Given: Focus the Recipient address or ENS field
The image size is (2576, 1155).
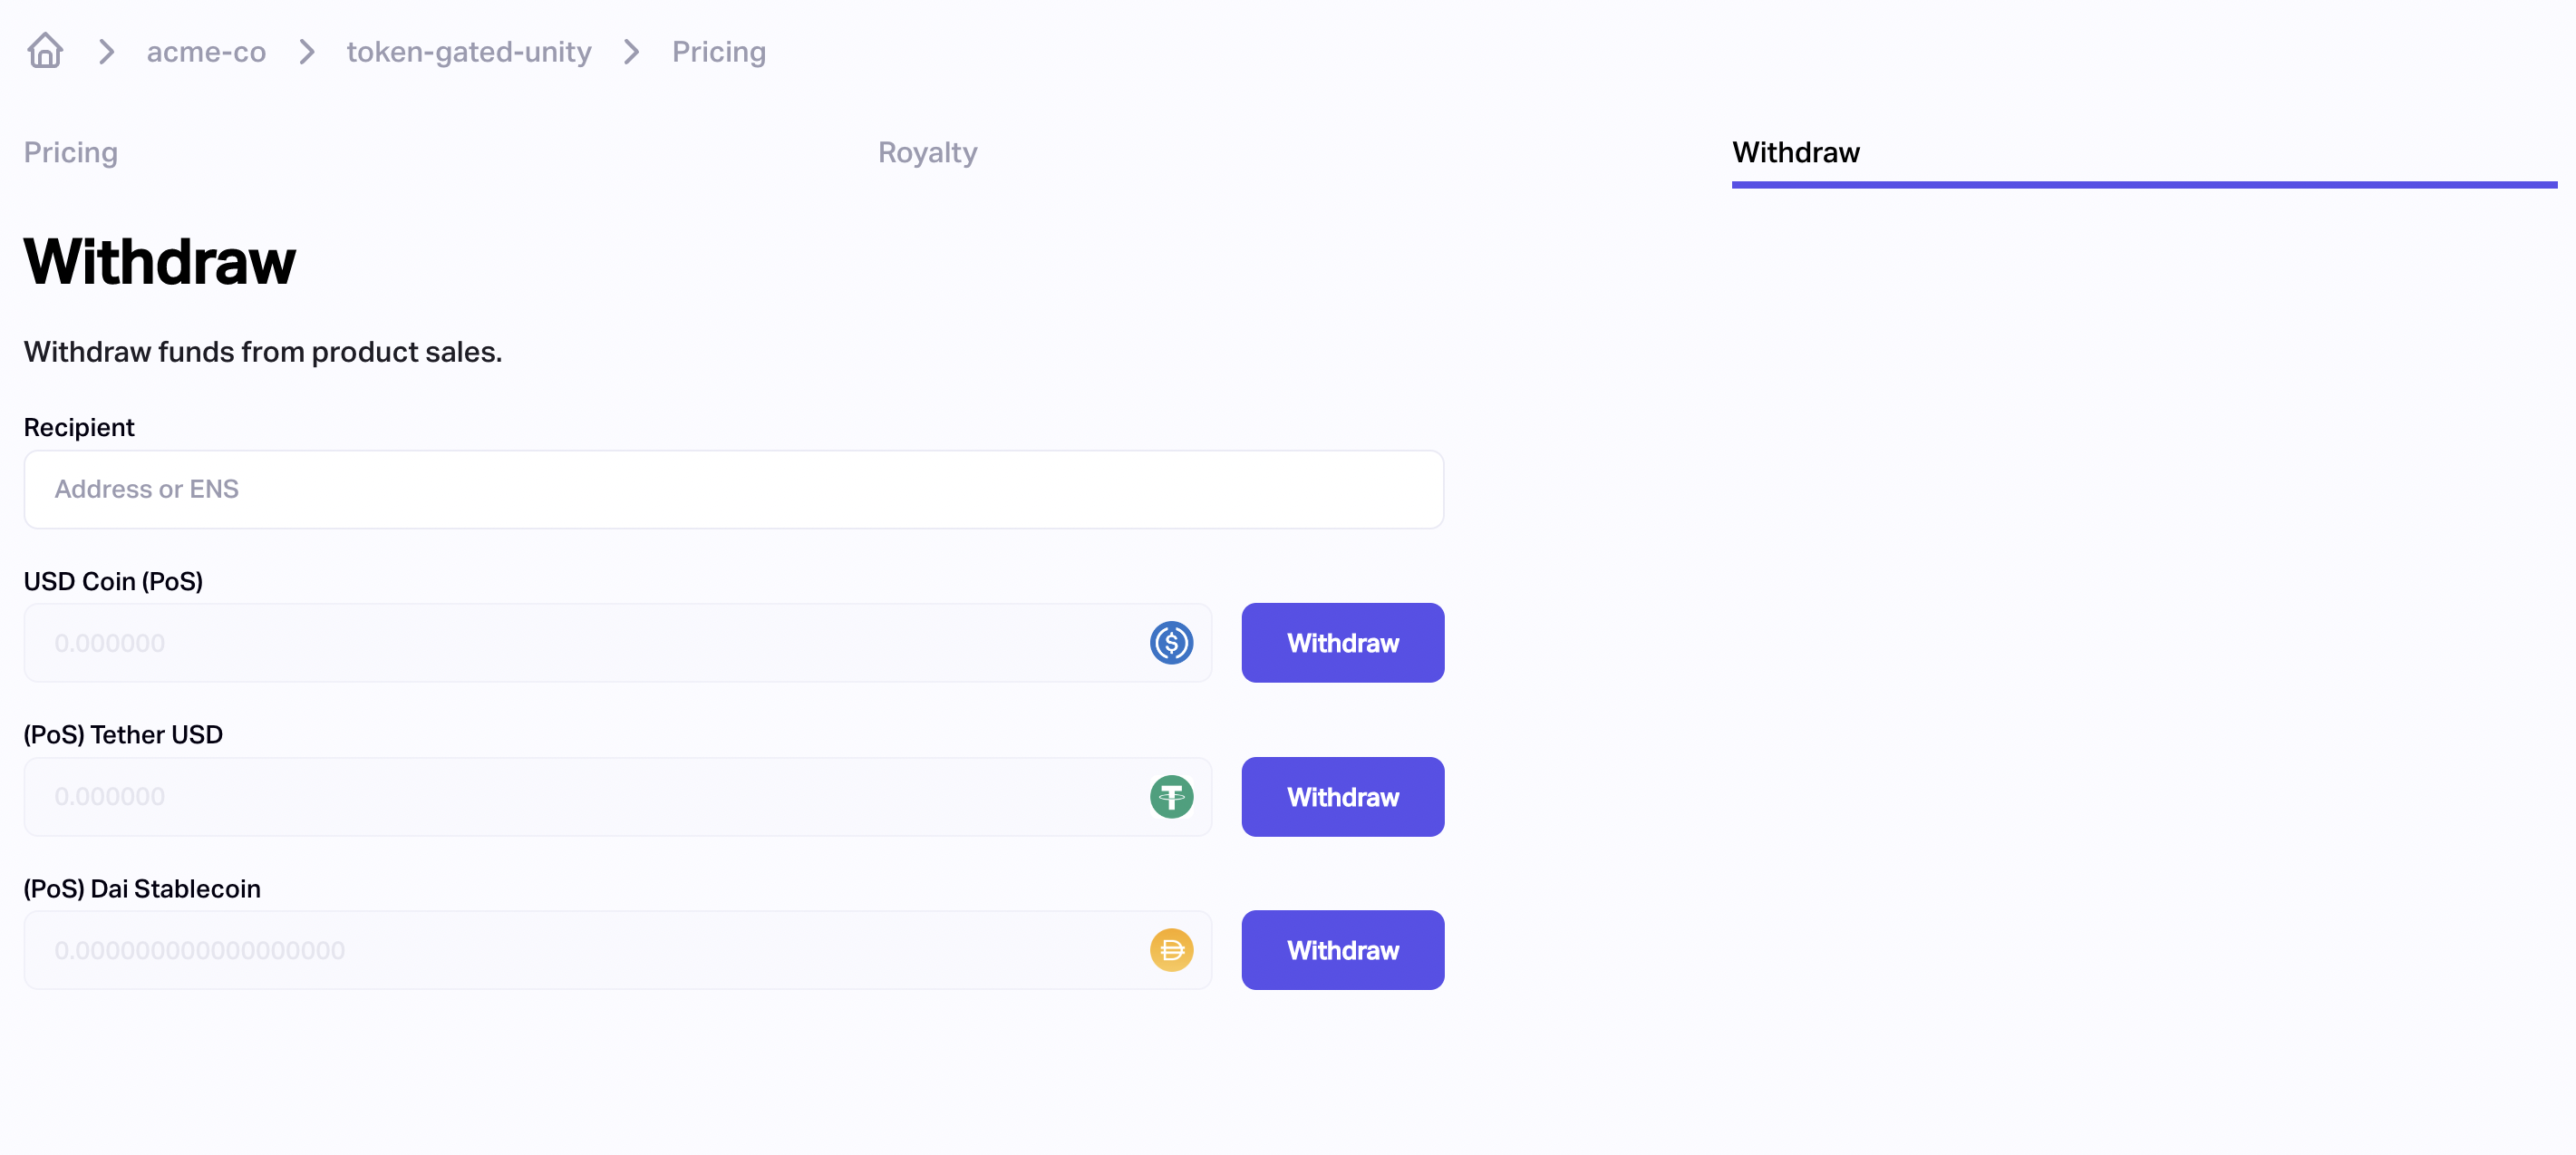Looking at the screenshot, I should pos(734,489).
